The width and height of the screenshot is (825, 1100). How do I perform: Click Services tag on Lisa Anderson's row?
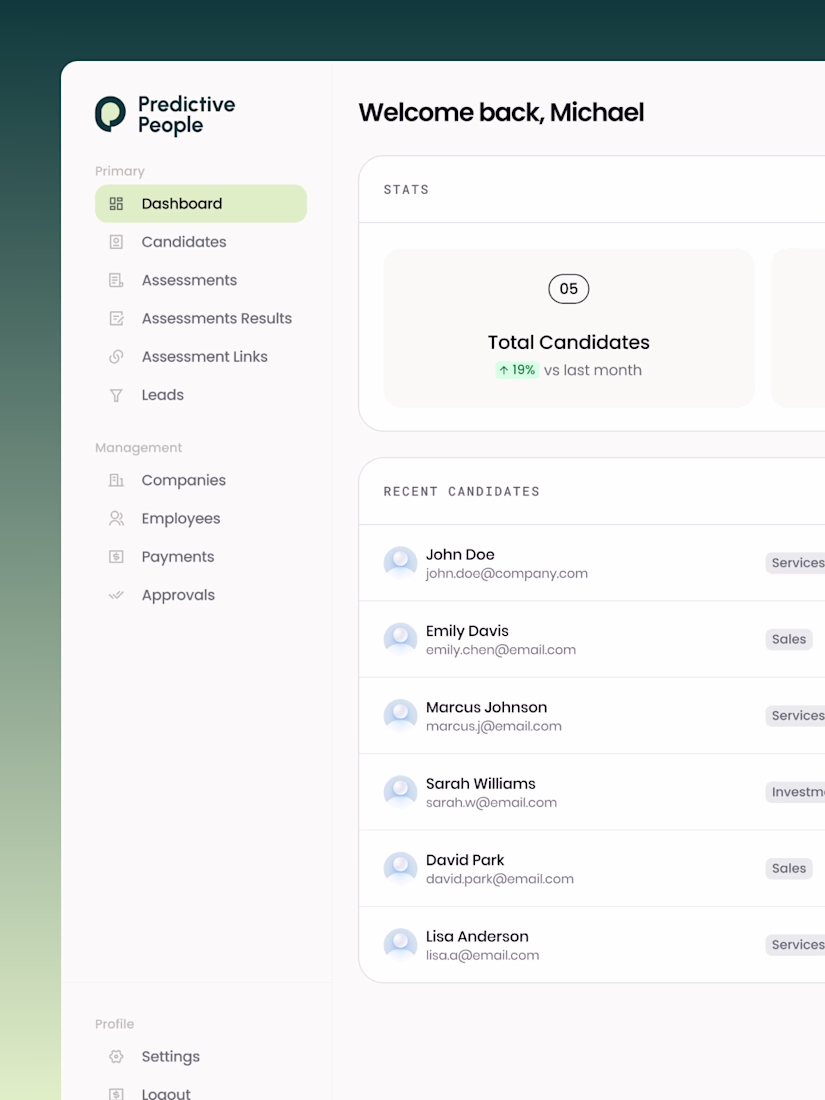[x=796, y=945]
